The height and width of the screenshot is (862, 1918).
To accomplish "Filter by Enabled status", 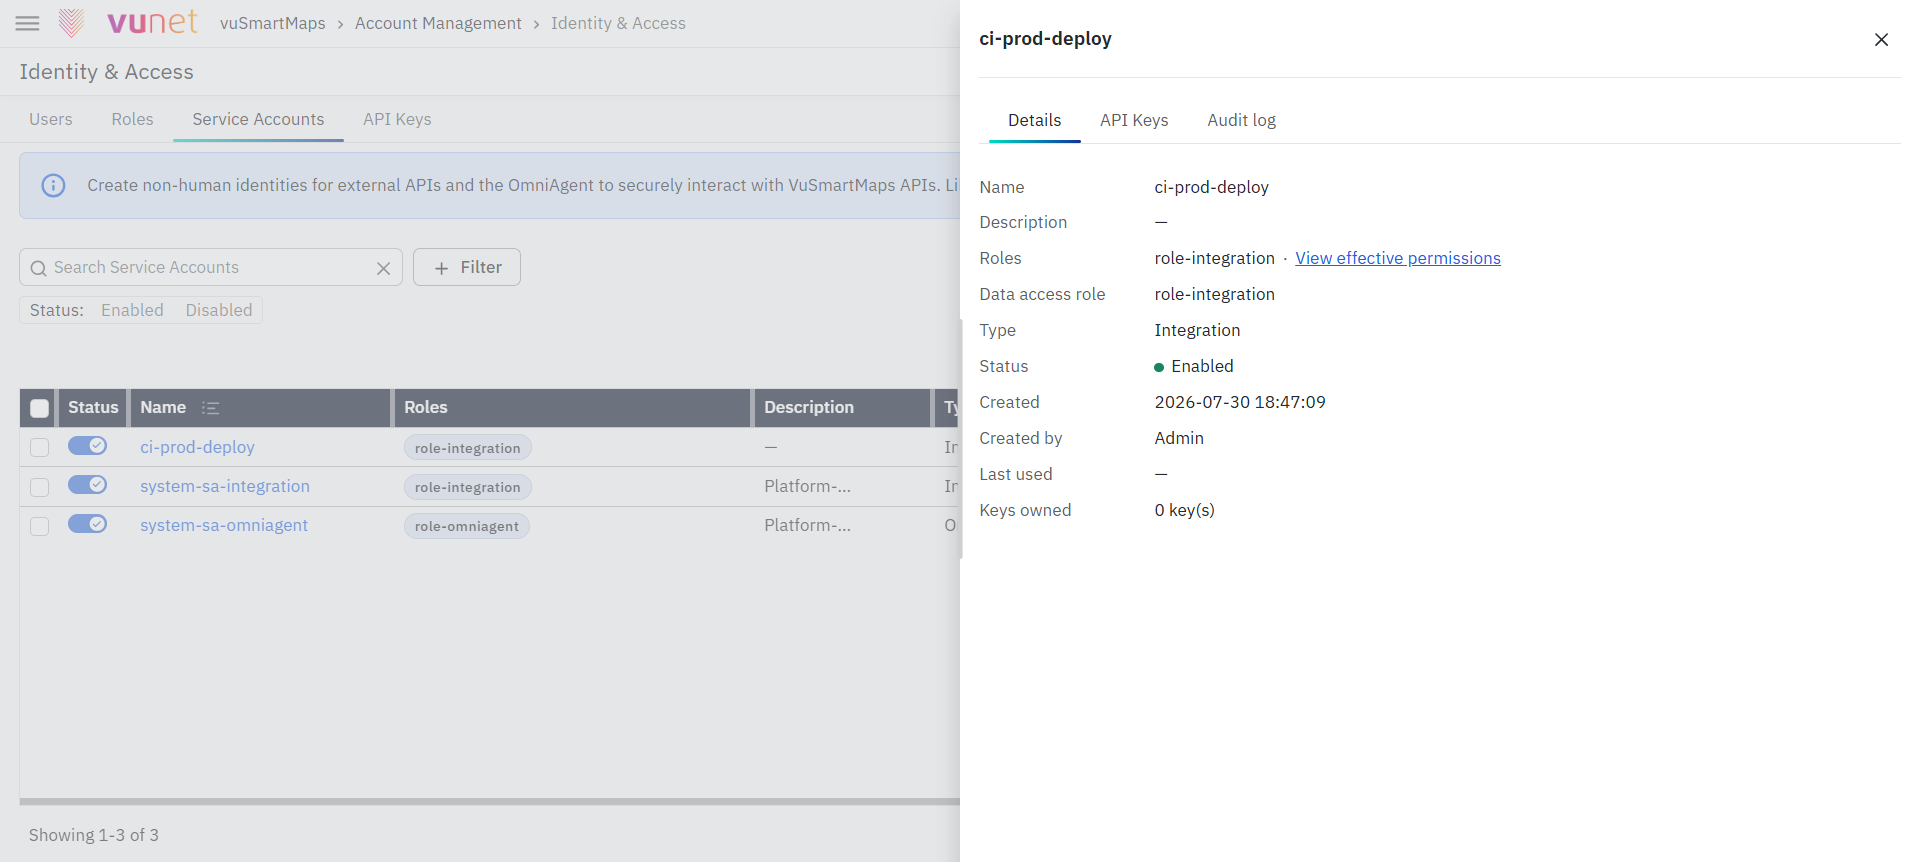I will [132, 310].
